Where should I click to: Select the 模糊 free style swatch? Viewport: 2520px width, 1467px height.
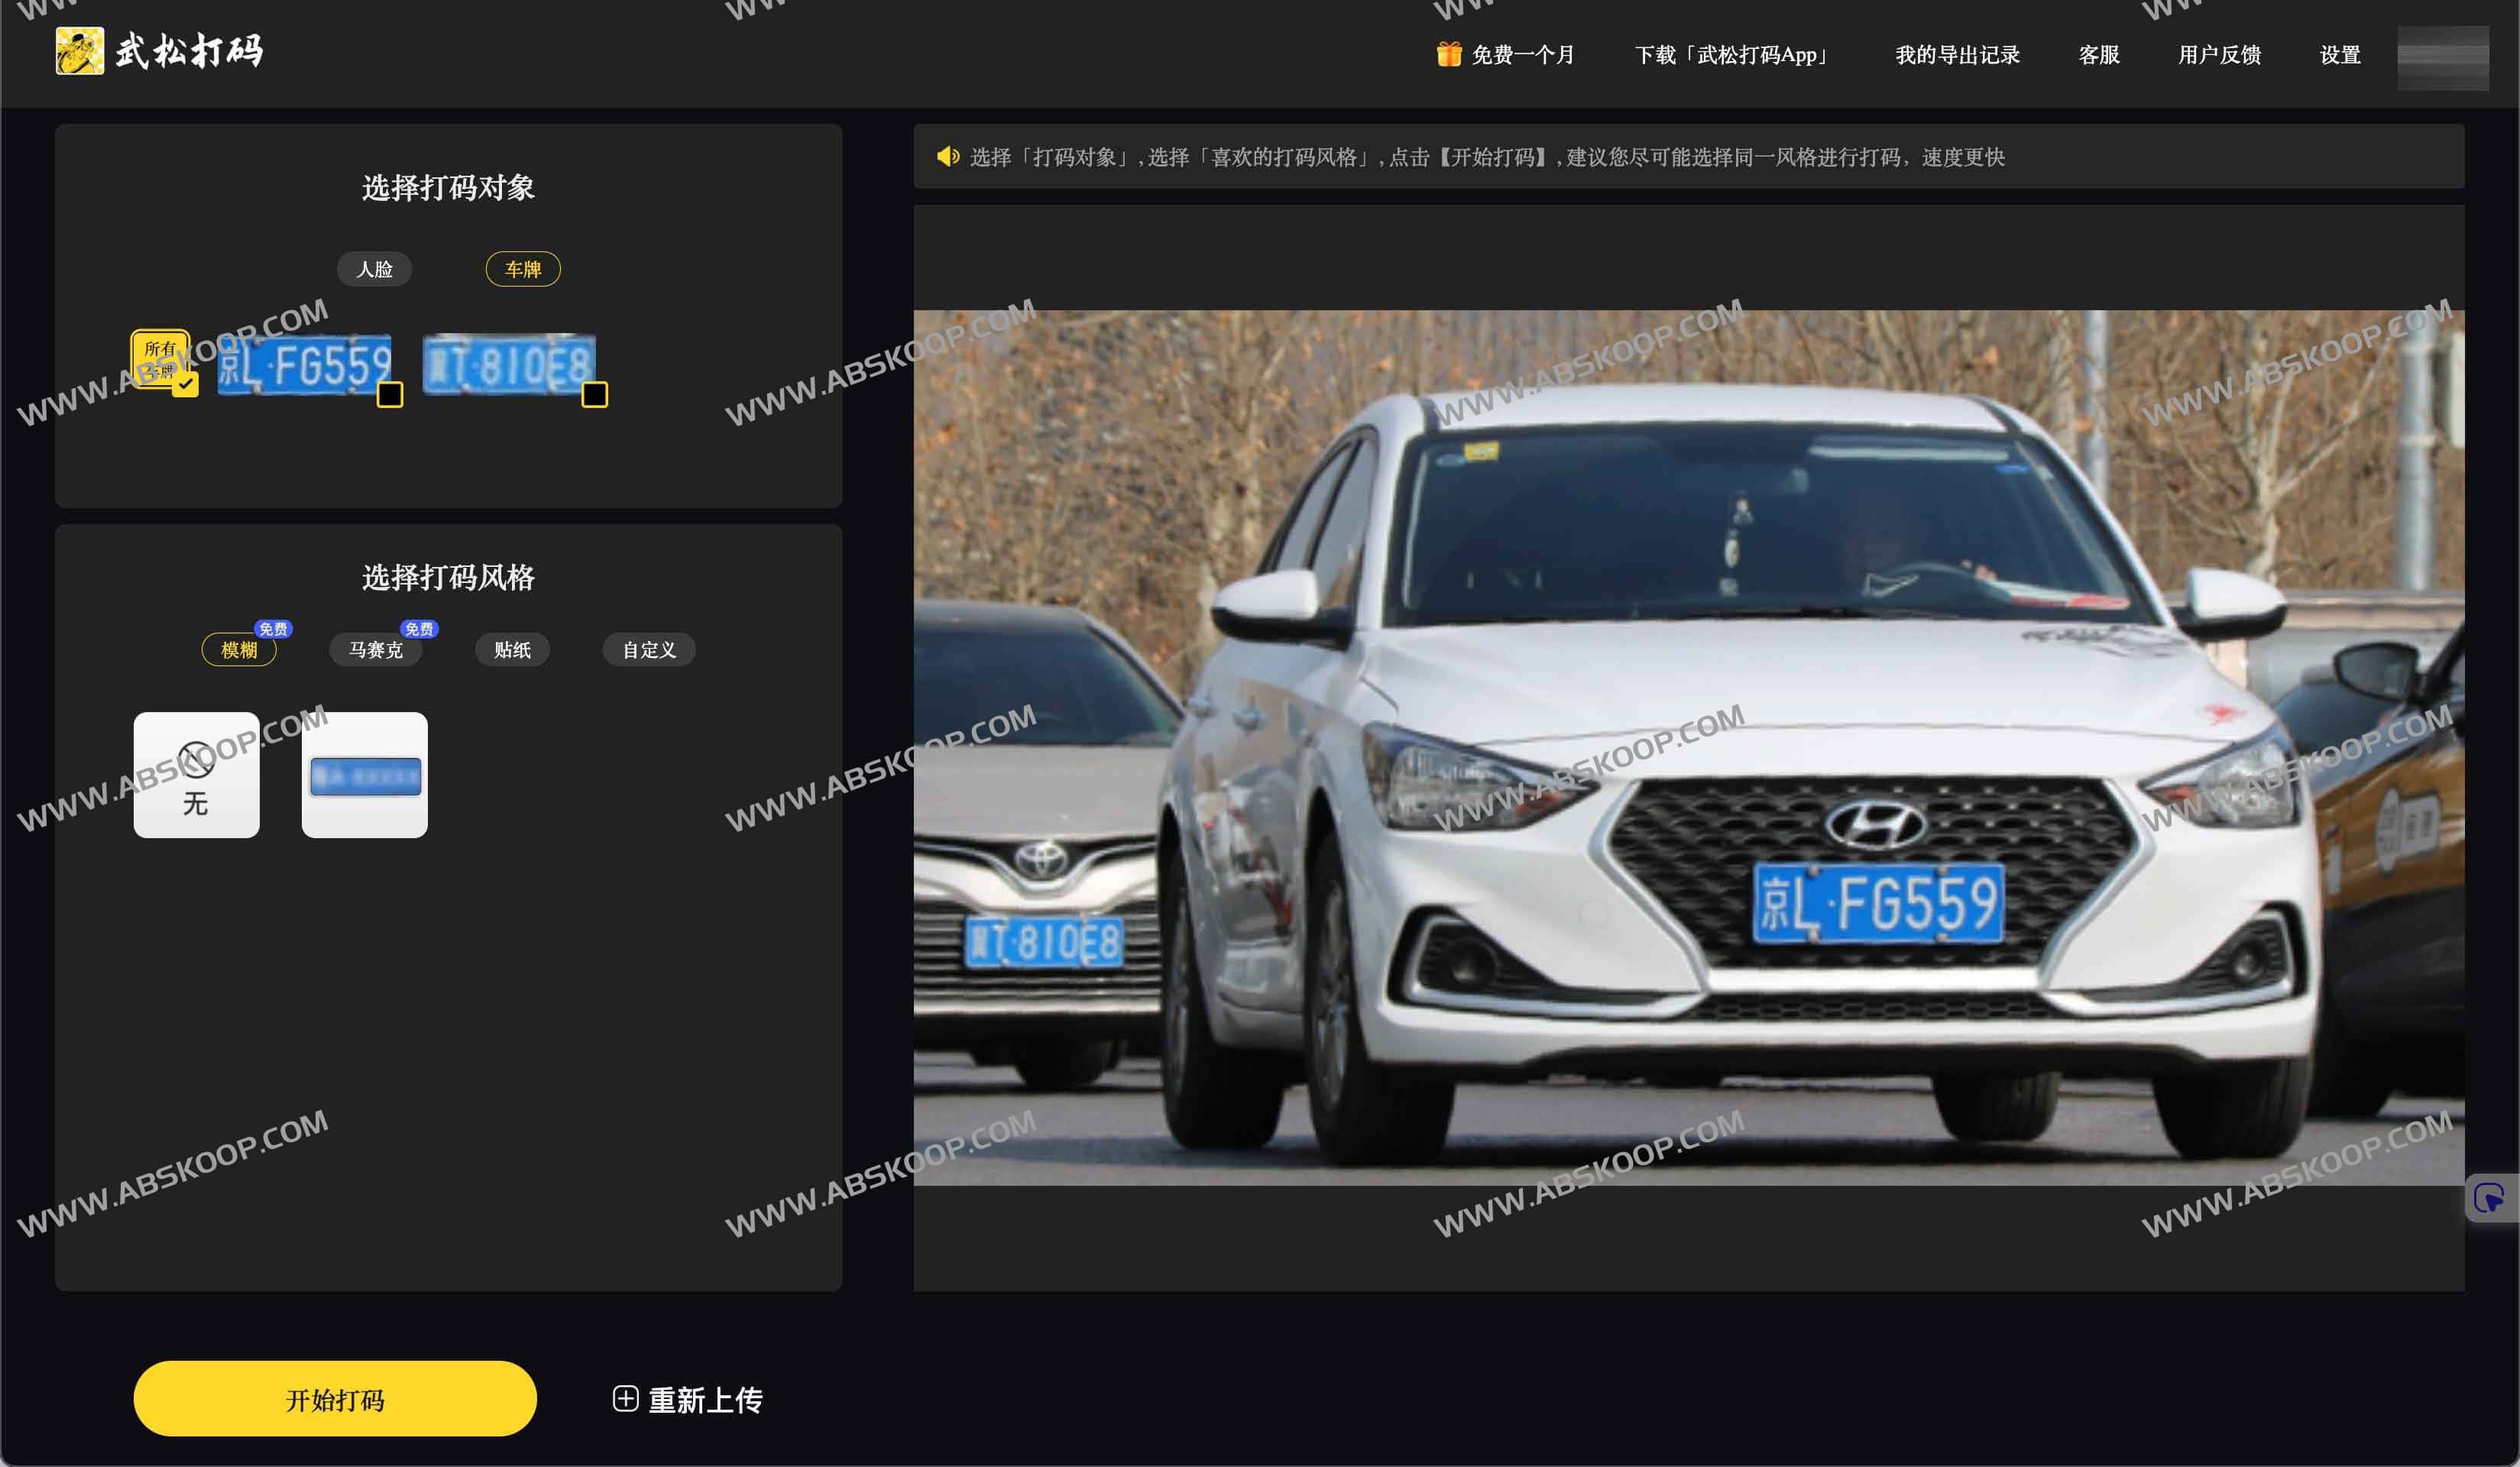[x=239, y=650]
